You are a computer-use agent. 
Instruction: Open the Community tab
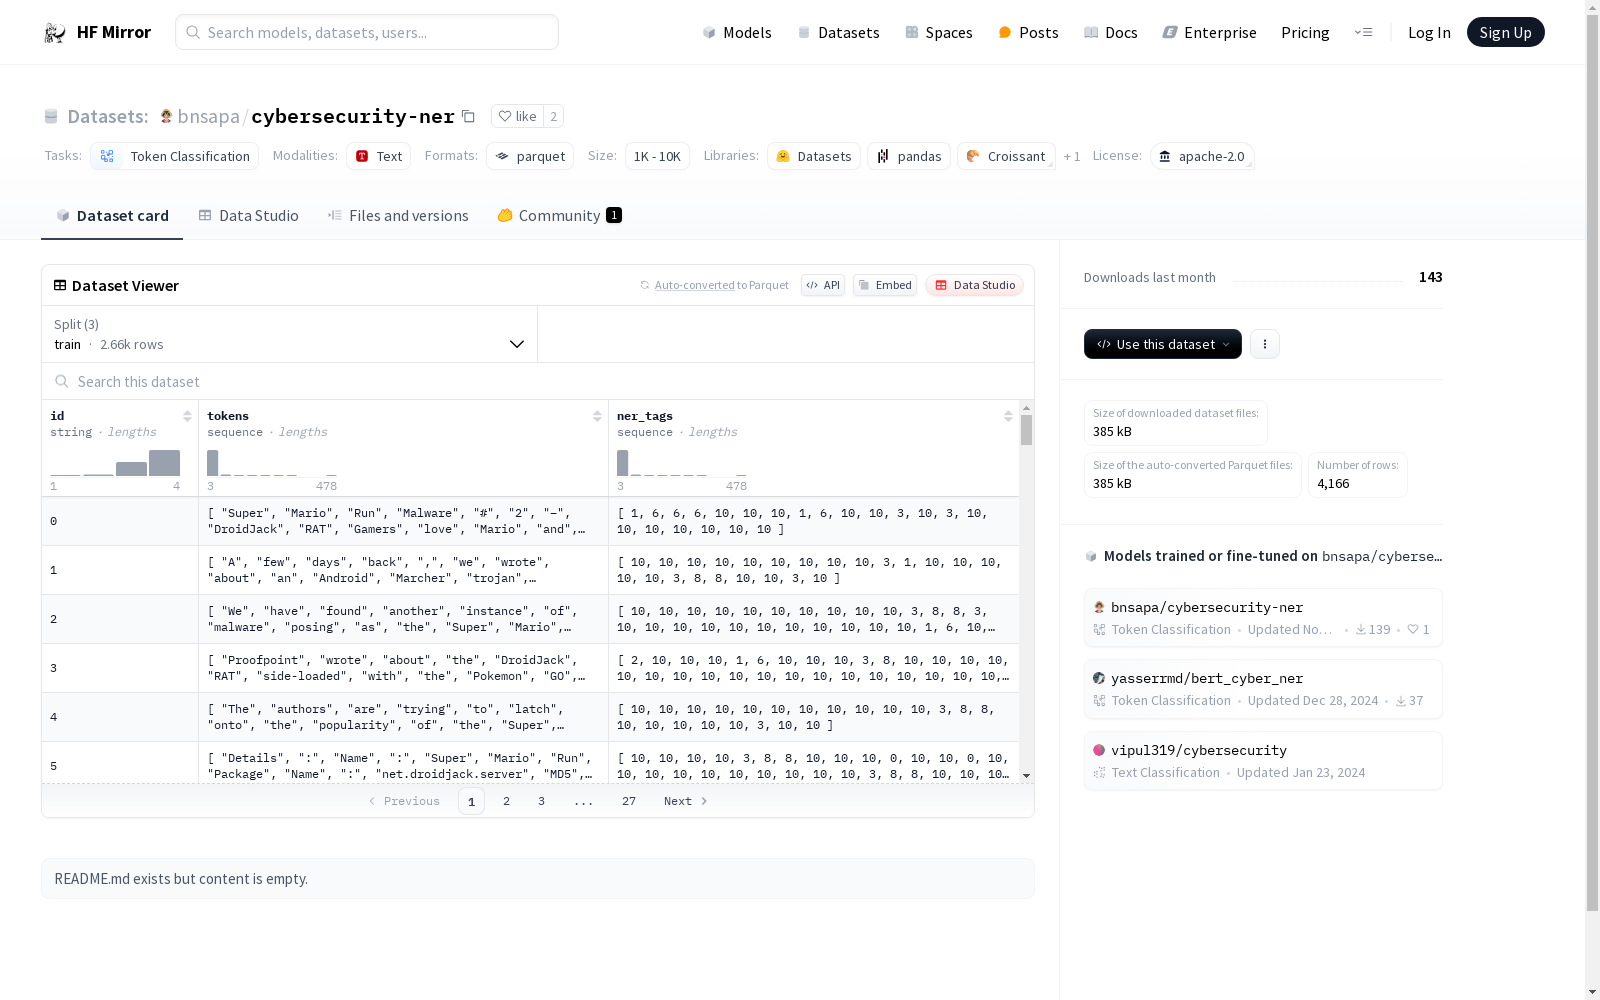pyautogui.click(x=559, y=216)
